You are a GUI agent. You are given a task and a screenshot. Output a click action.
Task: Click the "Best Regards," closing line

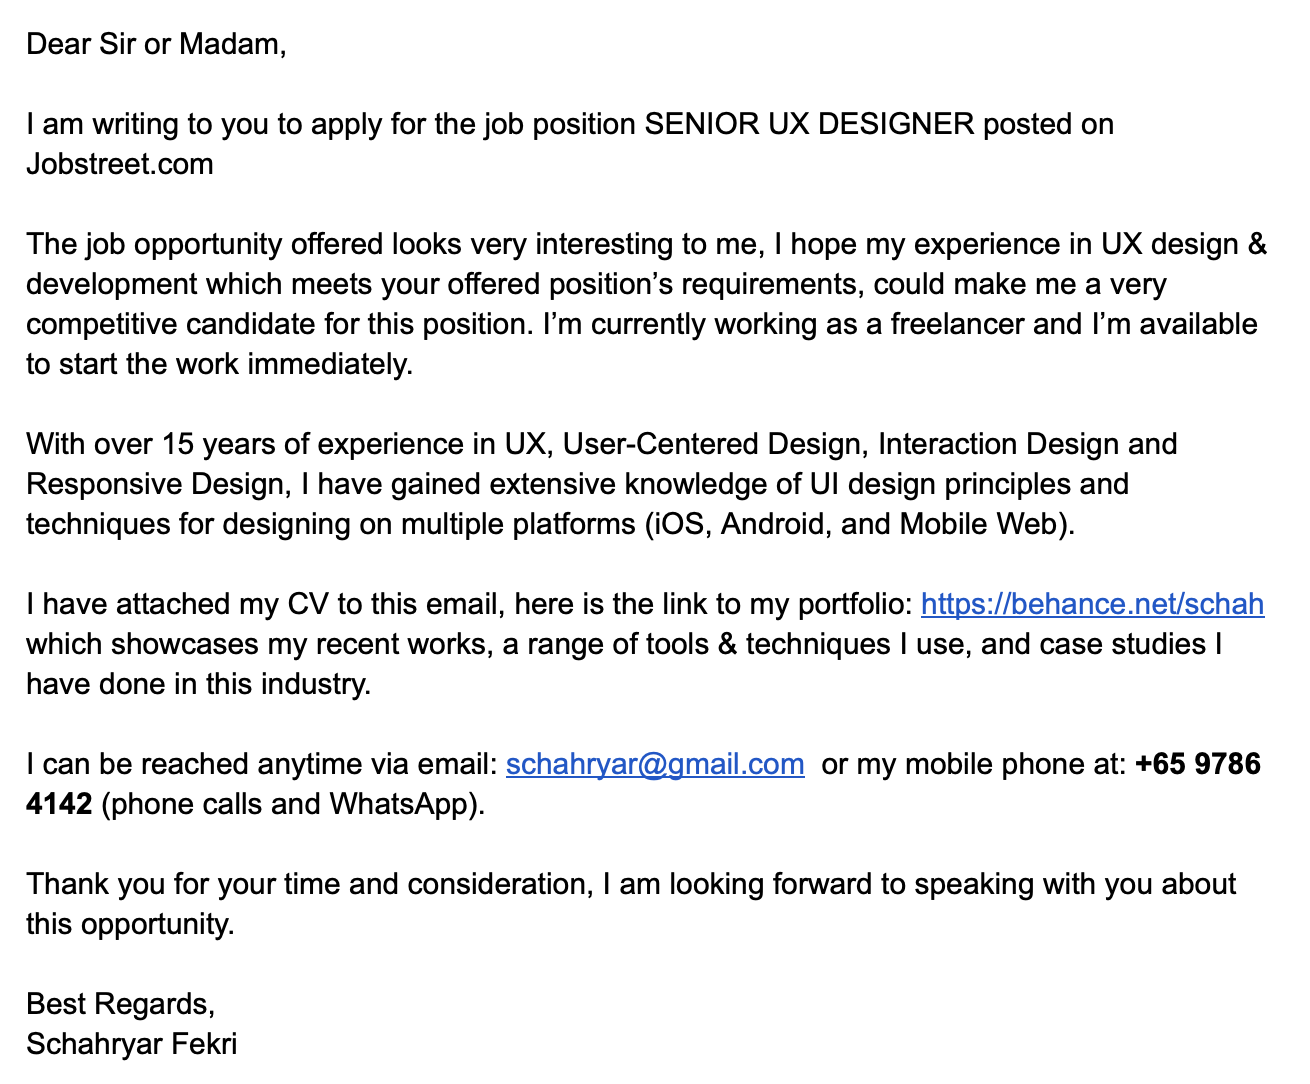pos(120,1004)
